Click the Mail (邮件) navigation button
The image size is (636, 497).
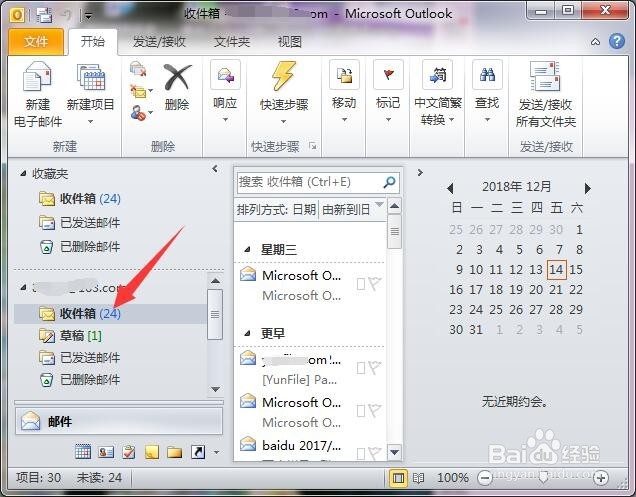tap(119, 421)
